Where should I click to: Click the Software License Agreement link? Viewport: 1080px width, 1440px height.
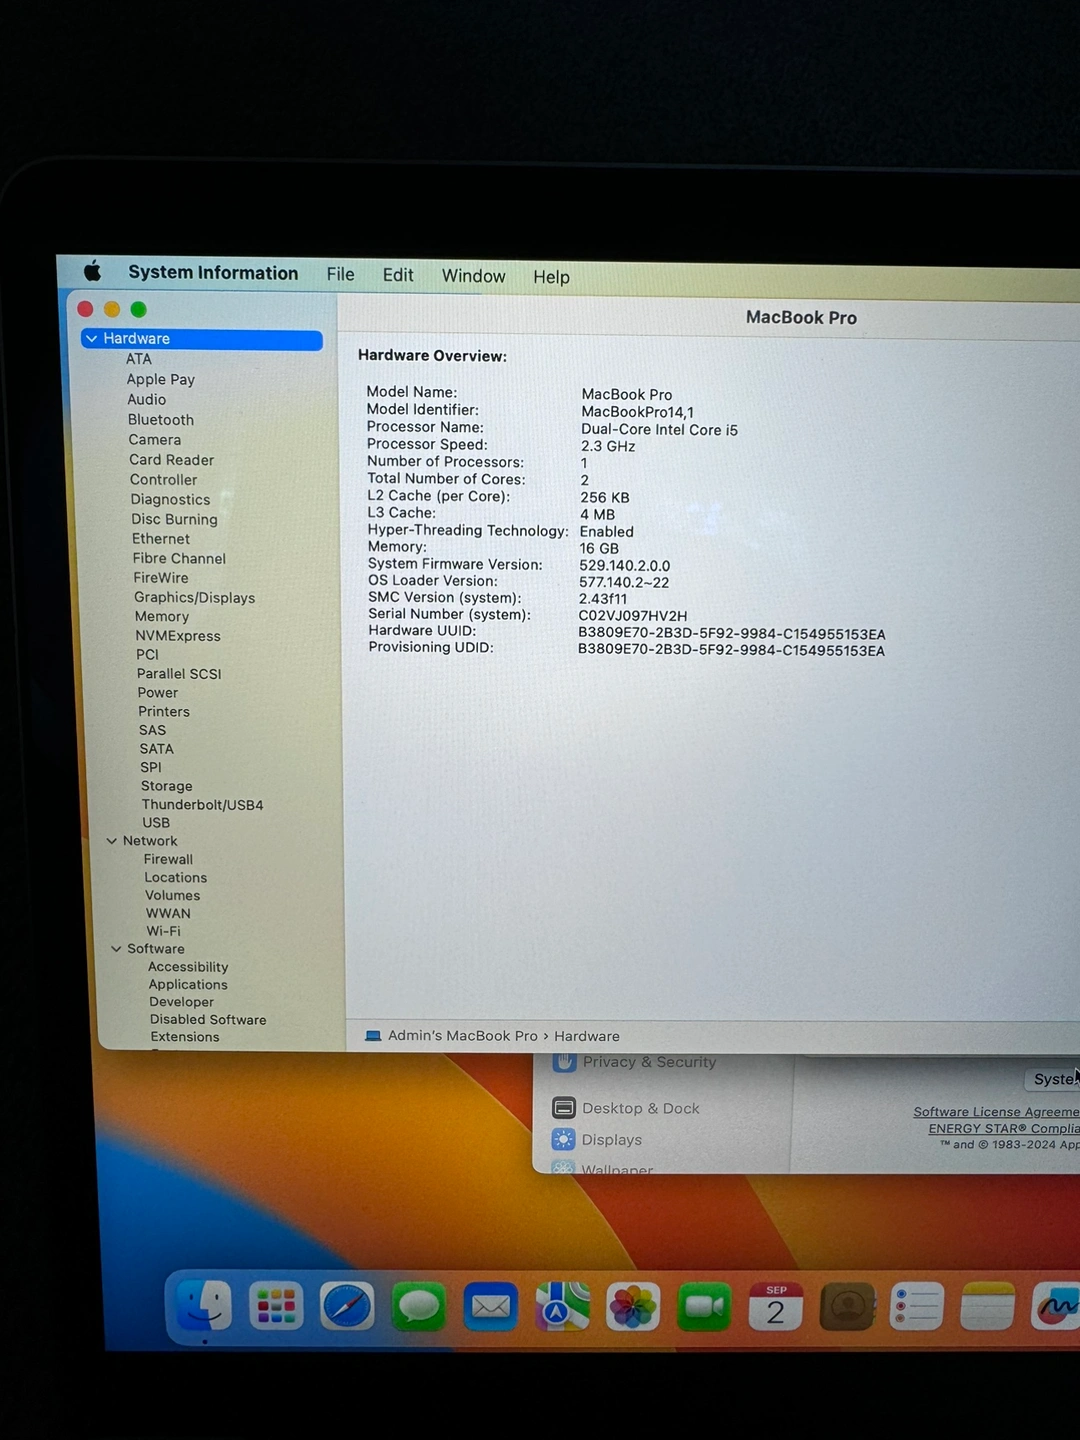click(x=995, y=1112)
